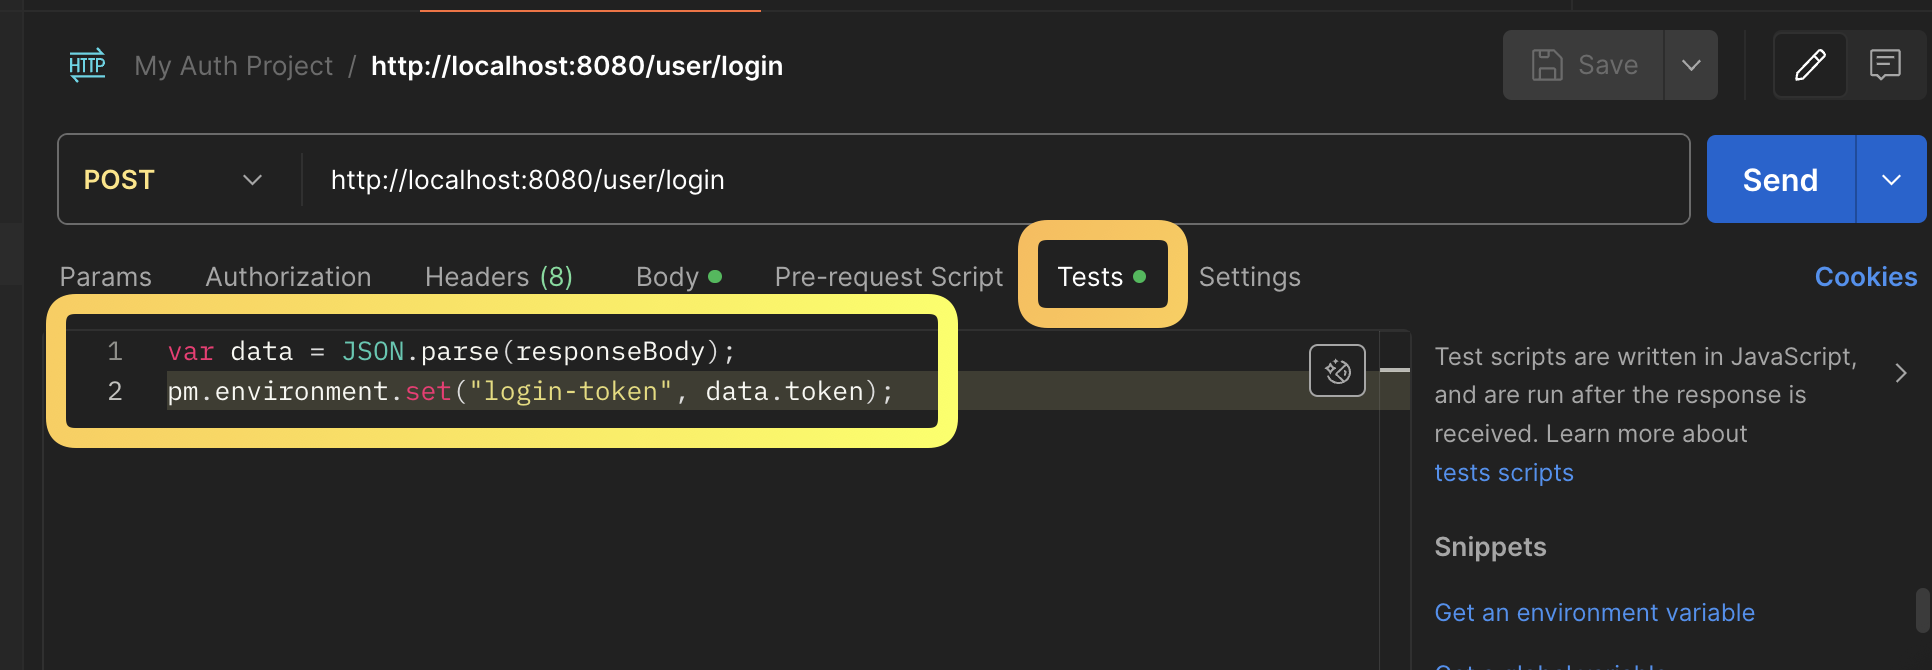Click the pencil edit icon

[1810, 65]
